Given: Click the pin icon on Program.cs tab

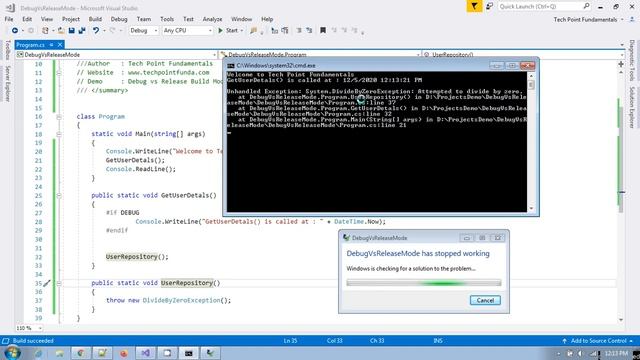Looking at the screenshot, I should pyautogui.click(x=51, y=45).
